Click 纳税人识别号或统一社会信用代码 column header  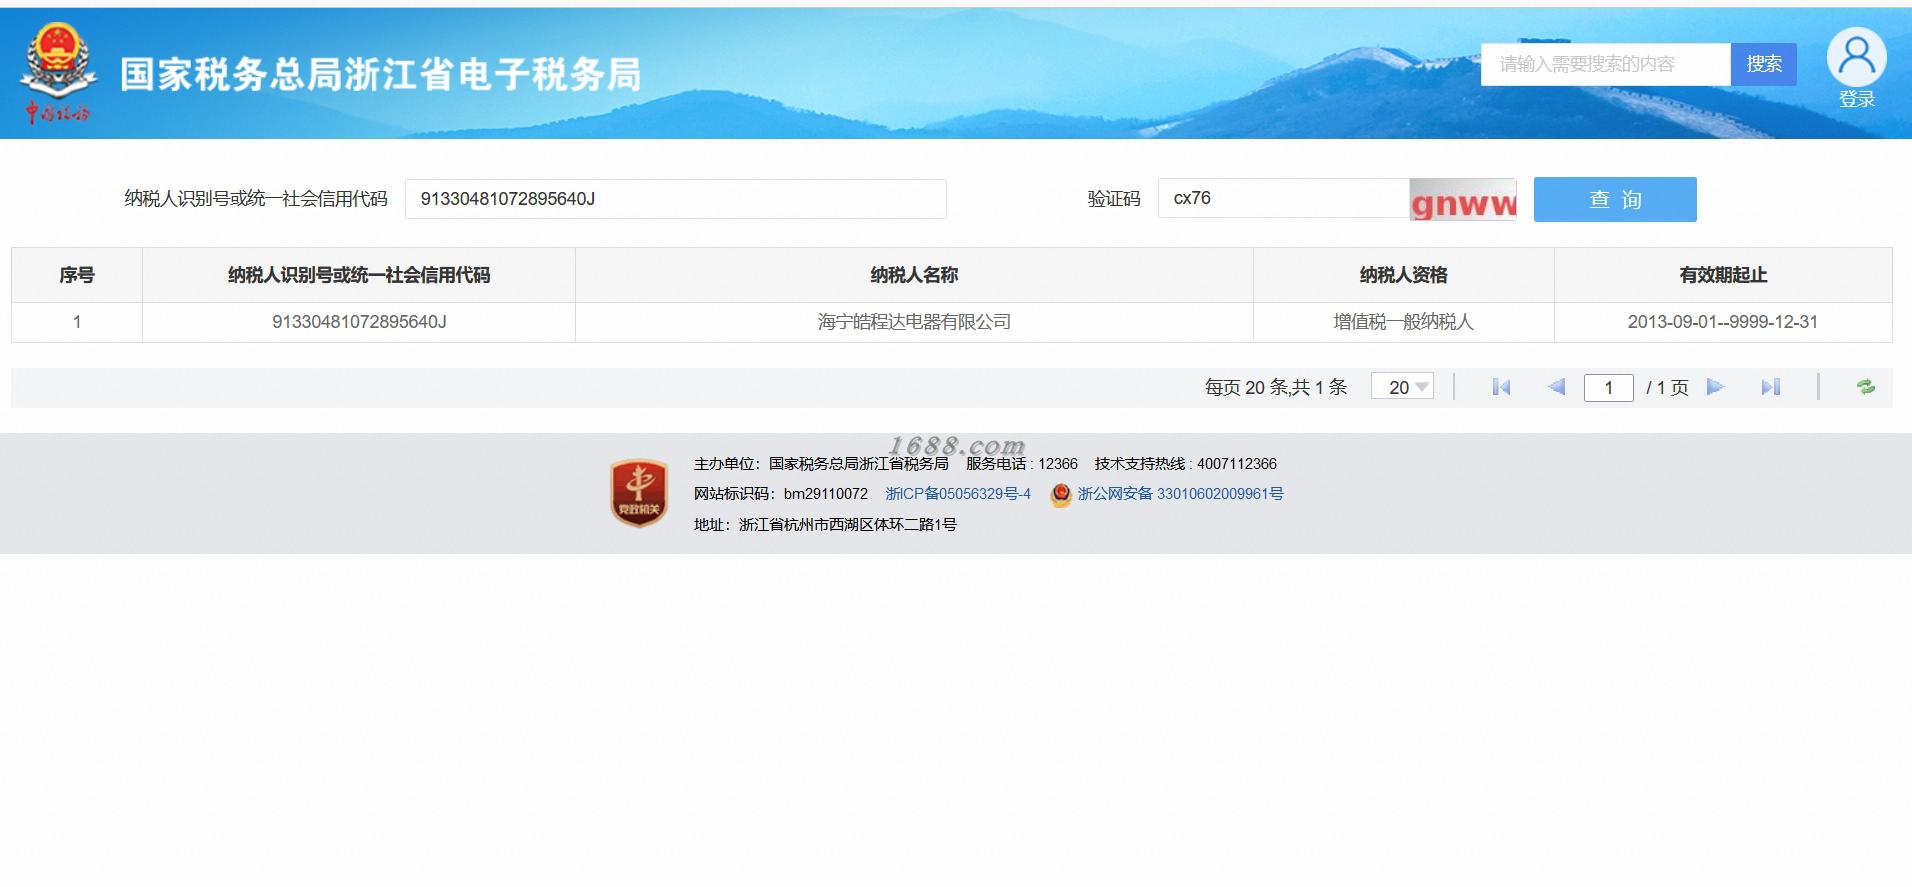pyautogui.click(x=359, y=275)
